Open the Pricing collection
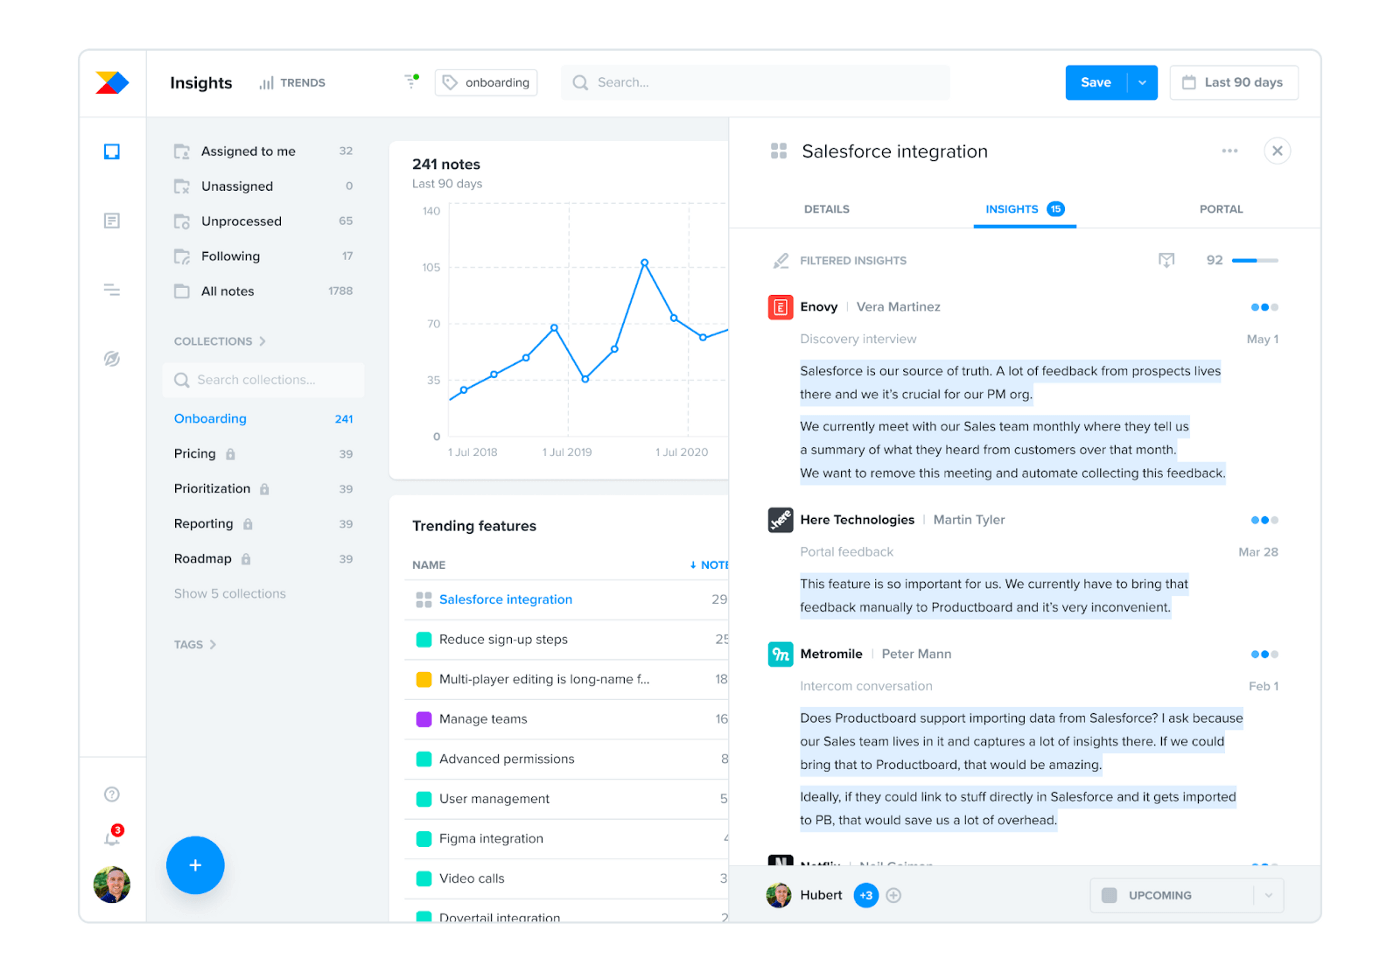 click(264, 454)
